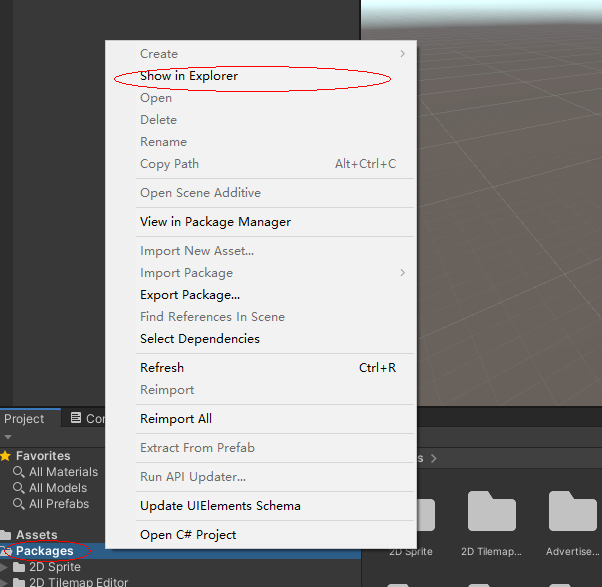Choose Find References In Scene
This screenshot has width=602, height=587.
(261, 317)
